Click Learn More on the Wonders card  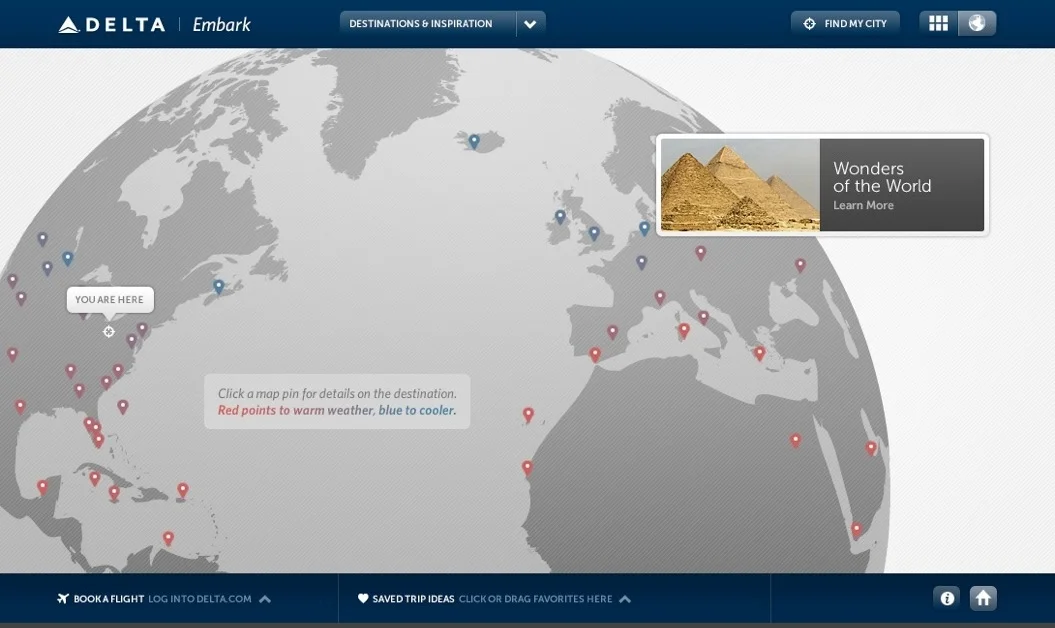tap(863, 205)
